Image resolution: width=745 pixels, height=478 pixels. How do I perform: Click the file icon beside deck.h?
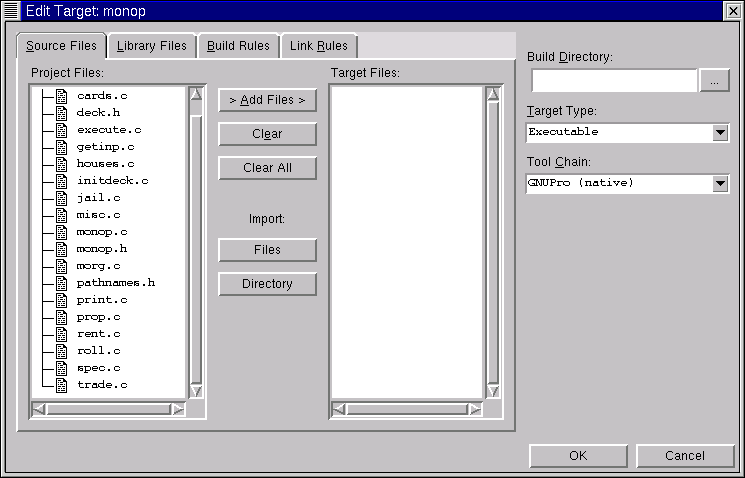point(61,113)
